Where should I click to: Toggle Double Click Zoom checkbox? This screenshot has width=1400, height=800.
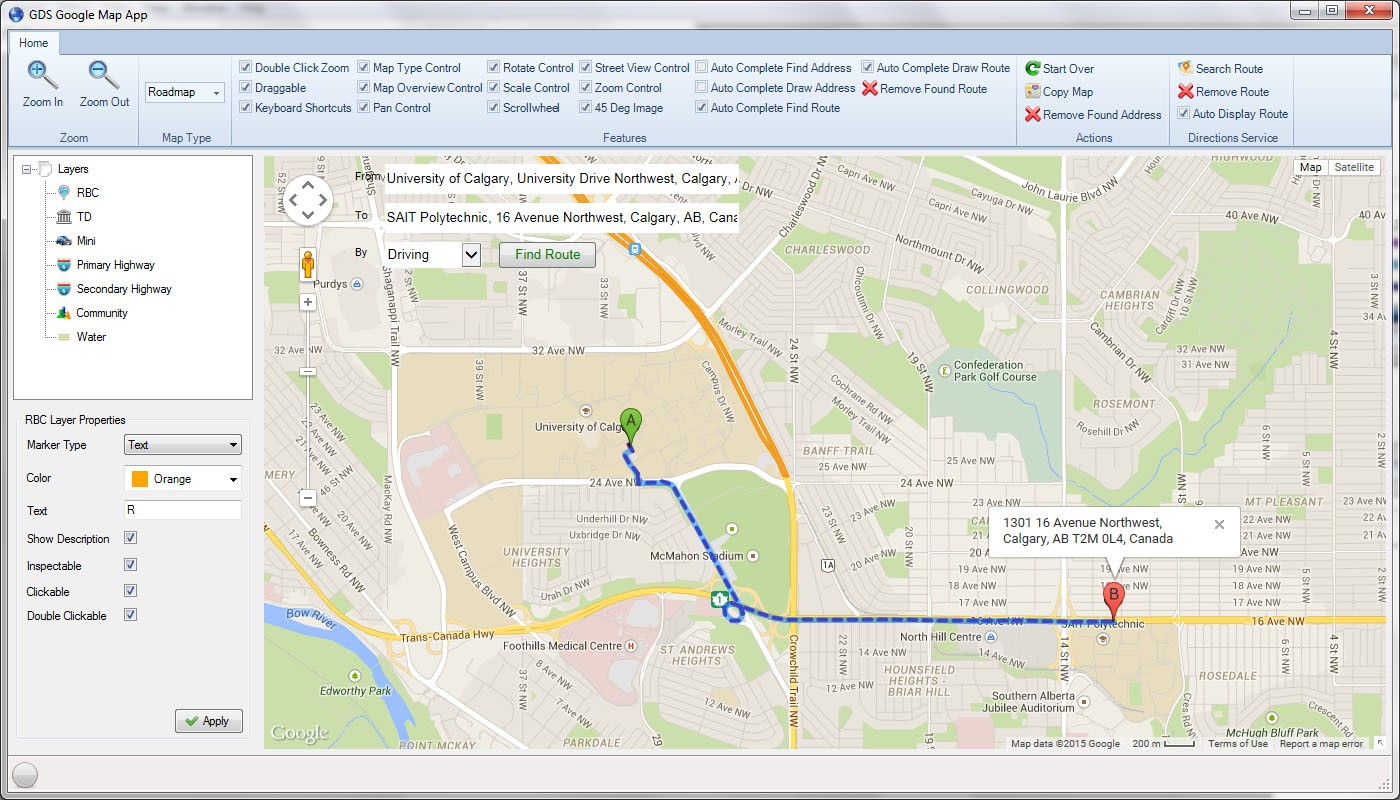coord(246,67)
